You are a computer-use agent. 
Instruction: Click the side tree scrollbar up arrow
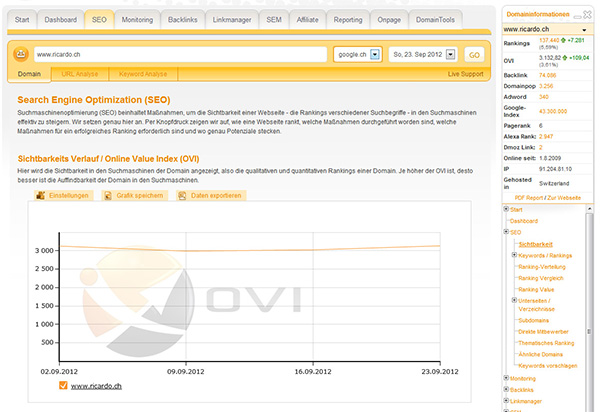[x=589, y=208]
